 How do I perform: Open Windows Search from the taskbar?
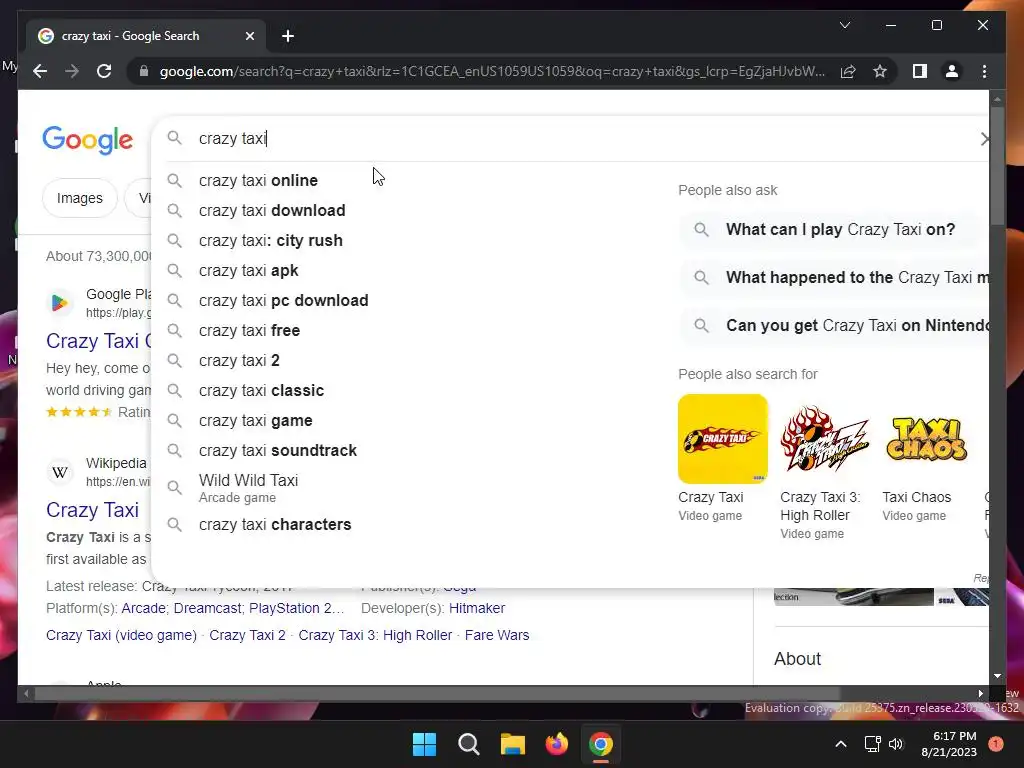[x=469, y=744]
